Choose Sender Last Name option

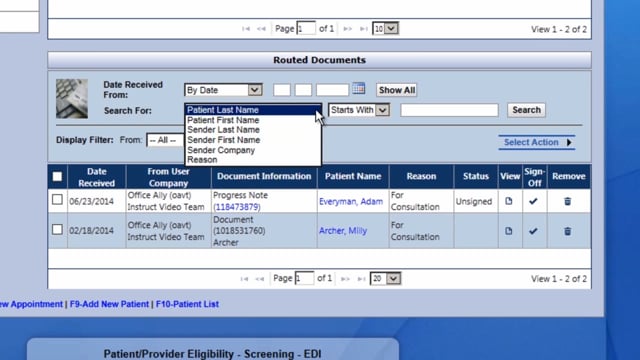click(253, 130)
